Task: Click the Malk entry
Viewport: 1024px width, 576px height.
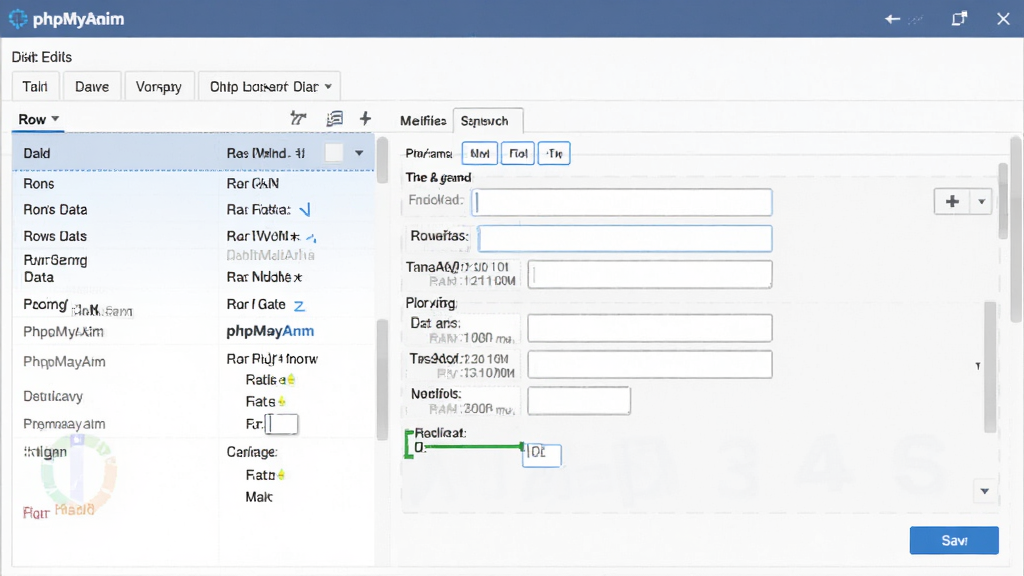Action: click(259, 497)
